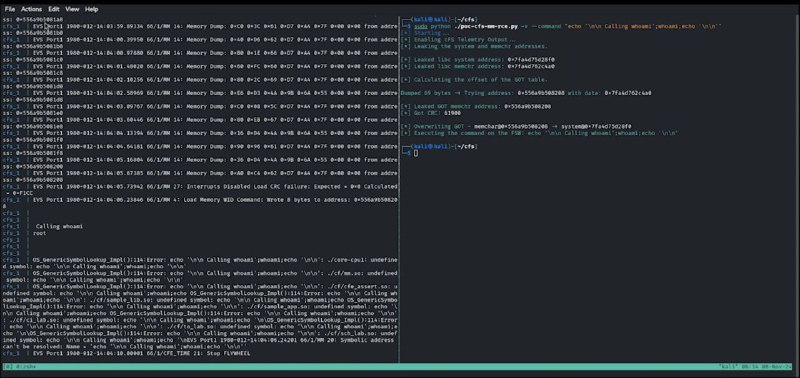Click the 'Stop FLYWHEEL' log line
The image size is (800, 378).
(127, 353)
